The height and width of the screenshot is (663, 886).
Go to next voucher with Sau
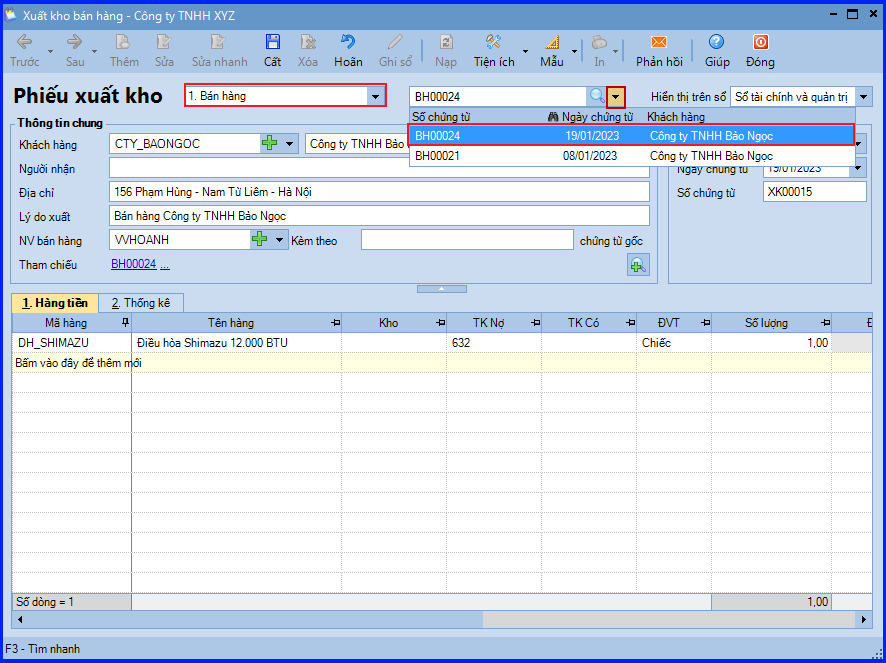[x=75, y=43]
